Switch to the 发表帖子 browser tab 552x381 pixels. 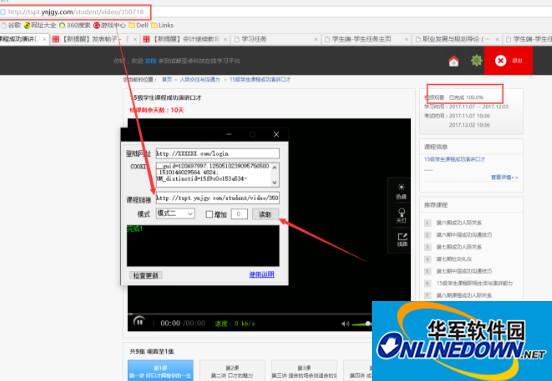click(95, 39)
